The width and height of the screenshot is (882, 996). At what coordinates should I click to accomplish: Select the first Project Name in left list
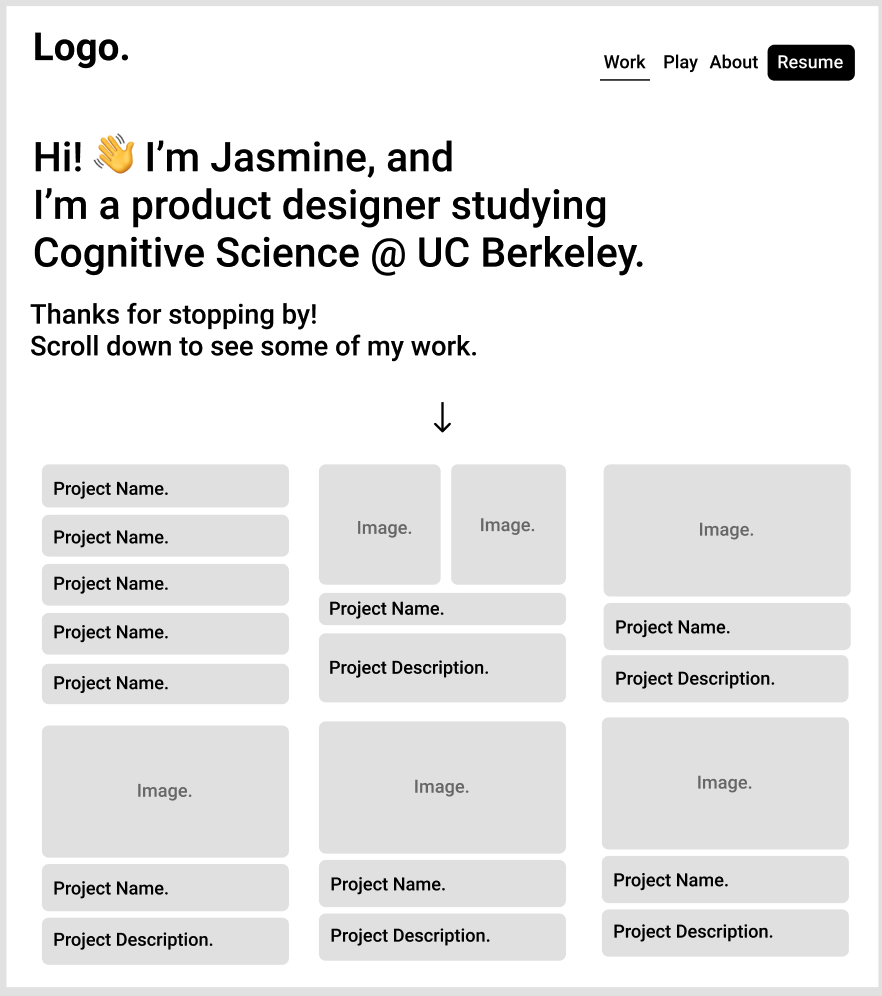point(165,487)
